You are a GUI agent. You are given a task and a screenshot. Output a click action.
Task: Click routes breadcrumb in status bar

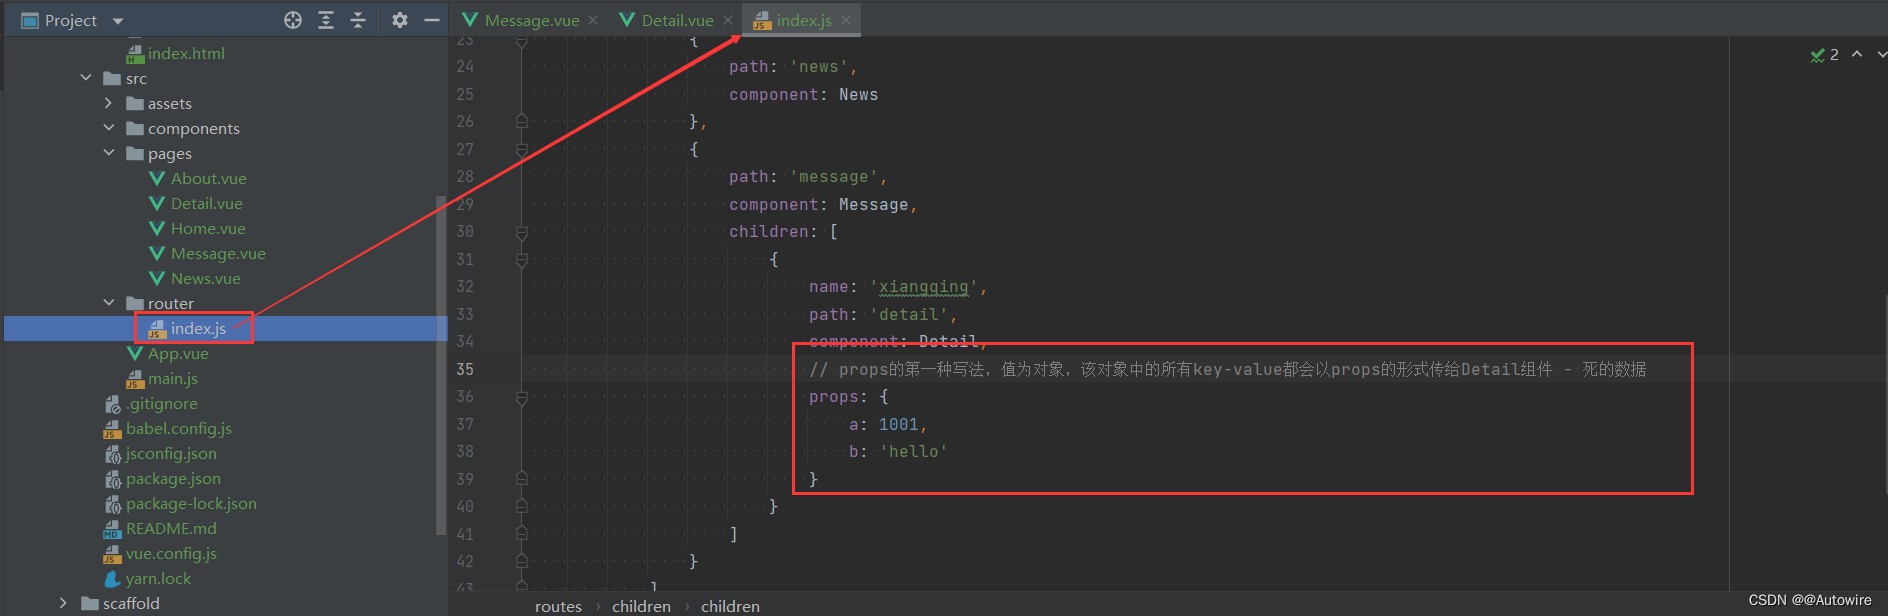pos(558,606)
